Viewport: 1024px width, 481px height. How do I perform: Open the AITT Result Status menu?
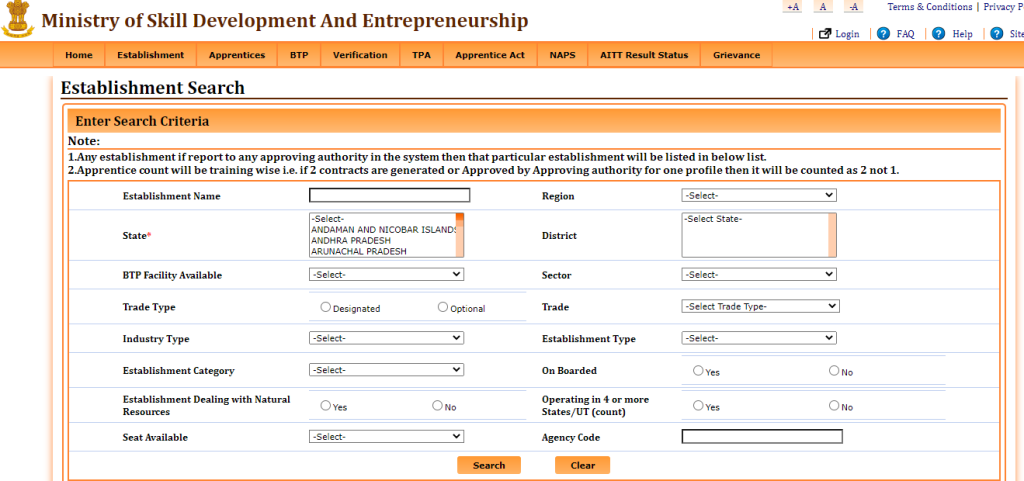pos(644,55)
